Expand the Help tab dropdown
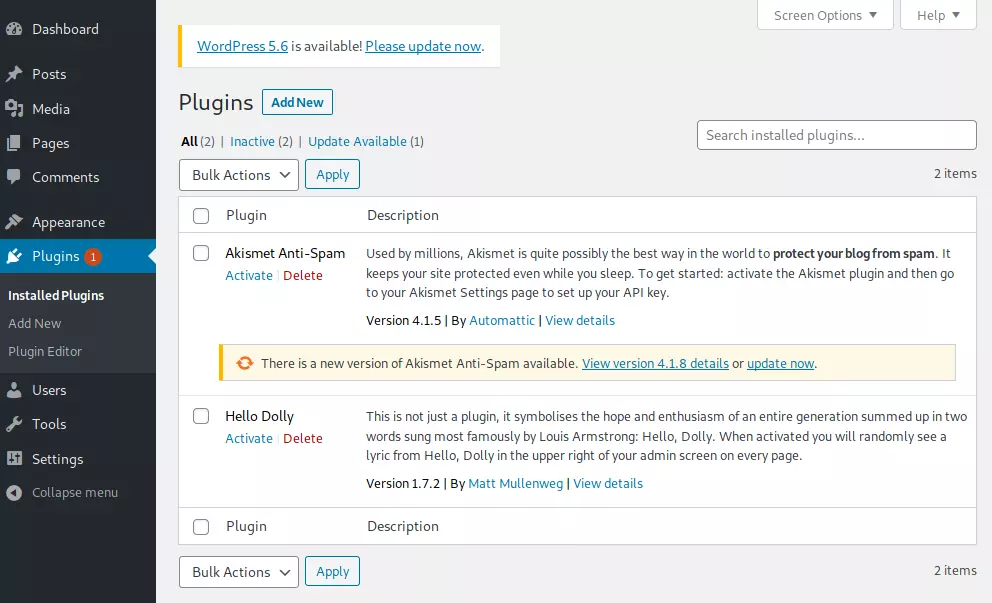 click(x=938, y=15)
